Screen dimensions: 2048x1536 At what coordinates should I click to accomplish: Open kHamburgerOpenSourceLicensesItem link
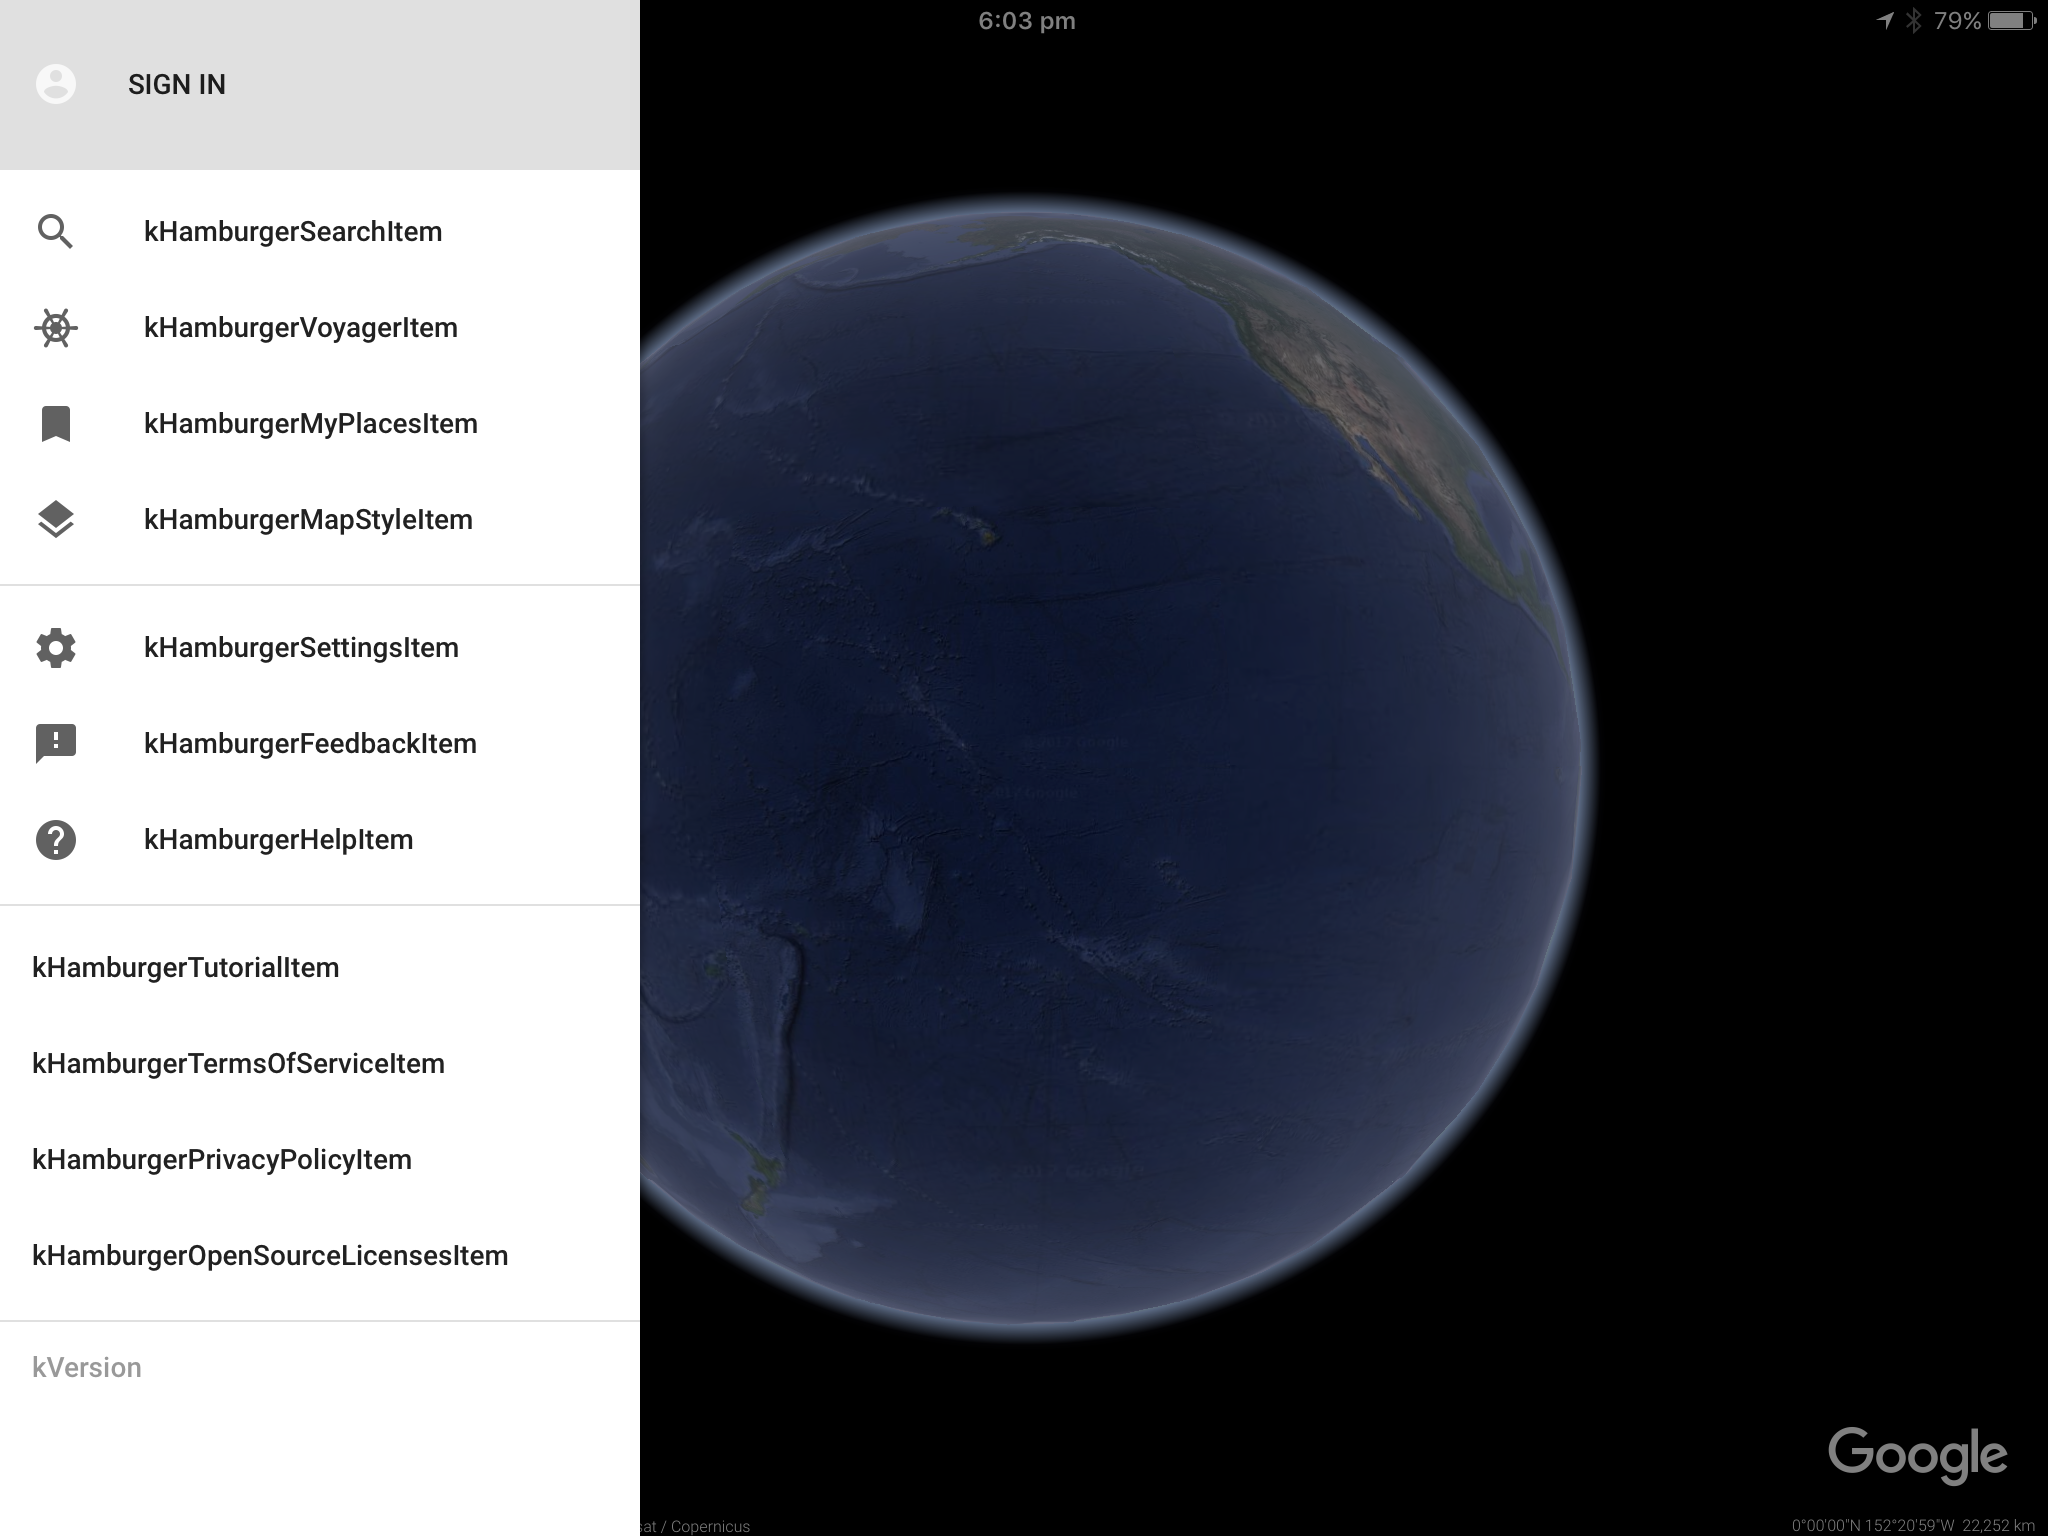pos(270,1256)
